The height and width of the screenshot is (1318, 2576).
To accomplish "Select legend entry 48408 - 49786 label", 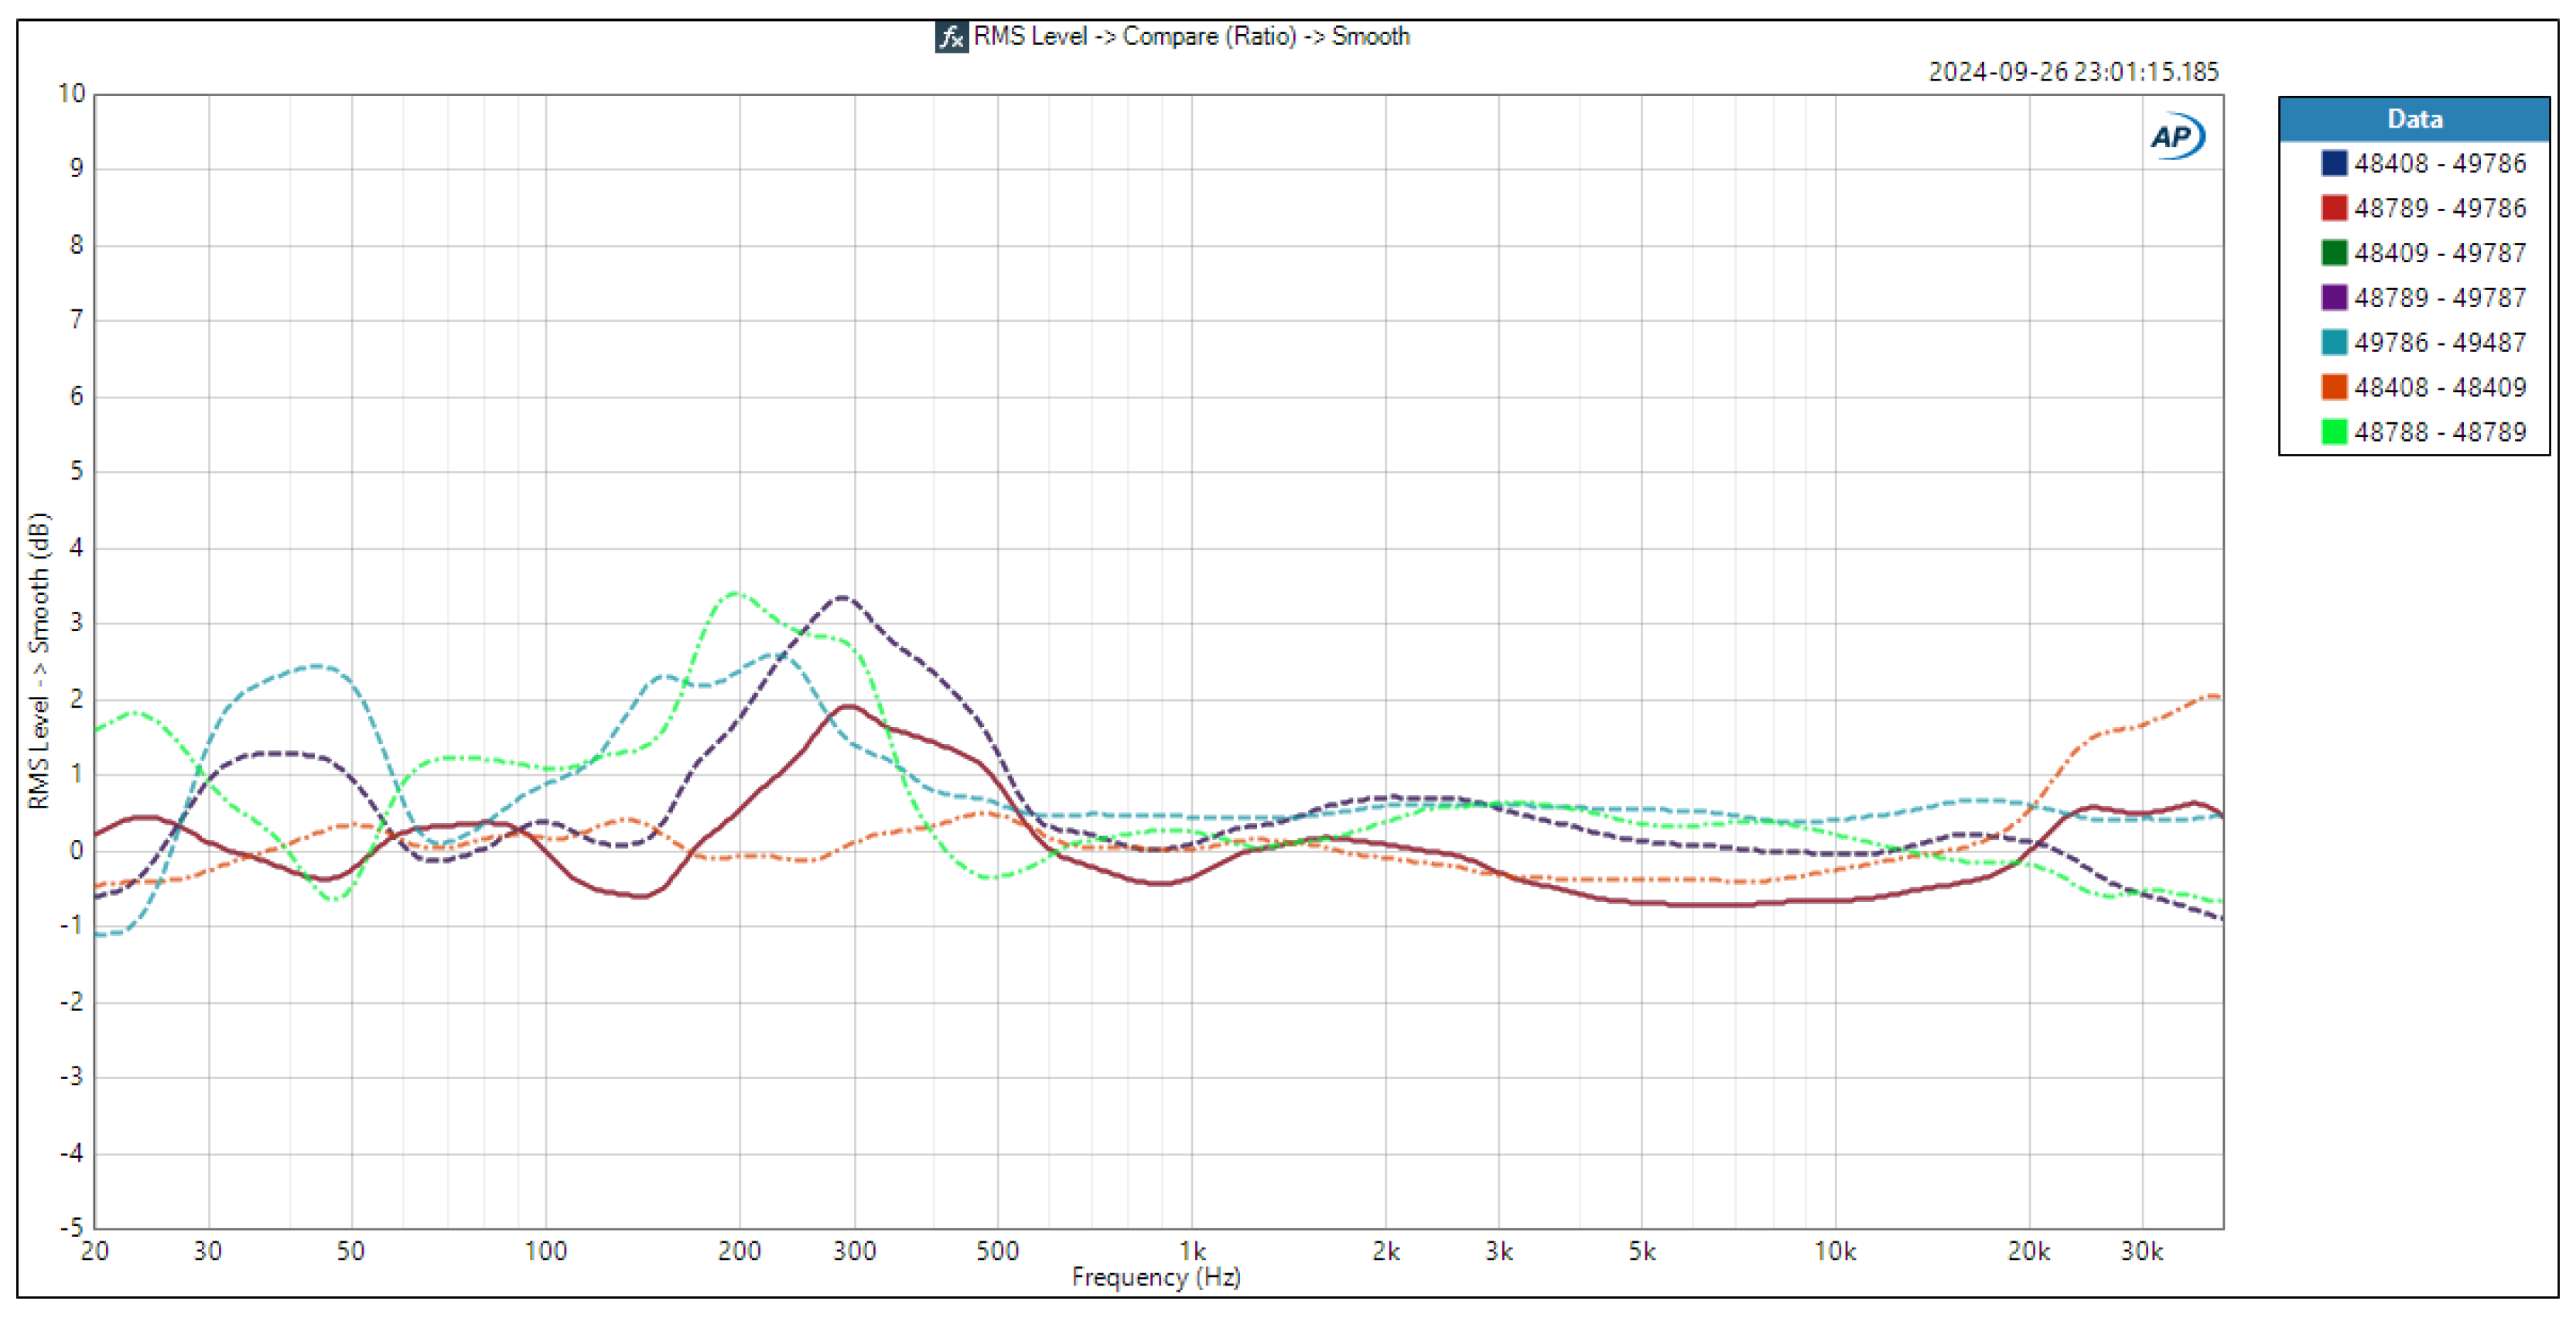I will click(x=2439, y=163).
